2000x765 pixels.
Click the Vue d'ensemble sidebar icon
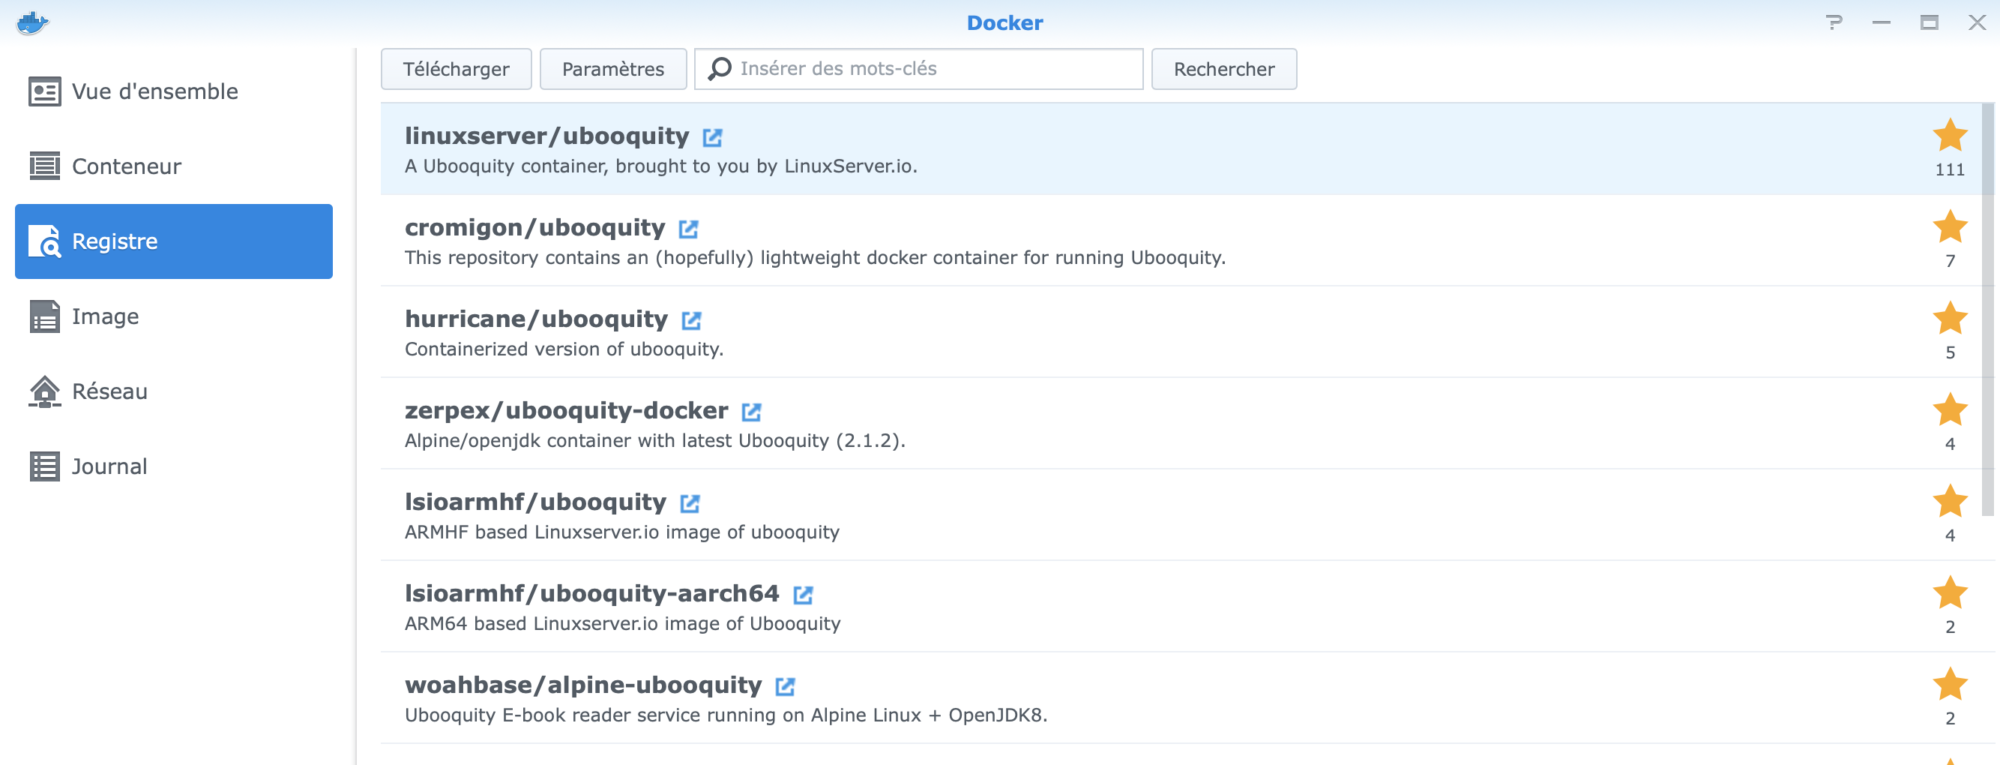coord(44,92)
